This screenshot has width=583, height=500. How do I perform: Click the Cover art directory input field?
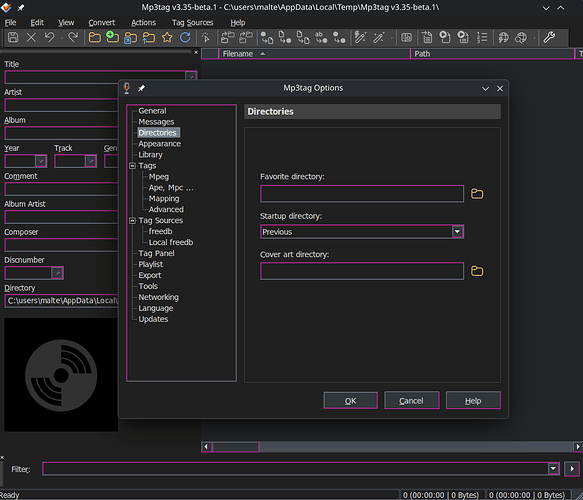click(362, 271)
